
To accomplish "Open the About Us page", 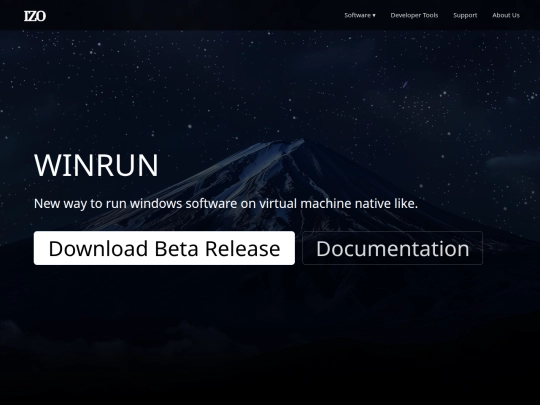I will (x=506, y=15).
